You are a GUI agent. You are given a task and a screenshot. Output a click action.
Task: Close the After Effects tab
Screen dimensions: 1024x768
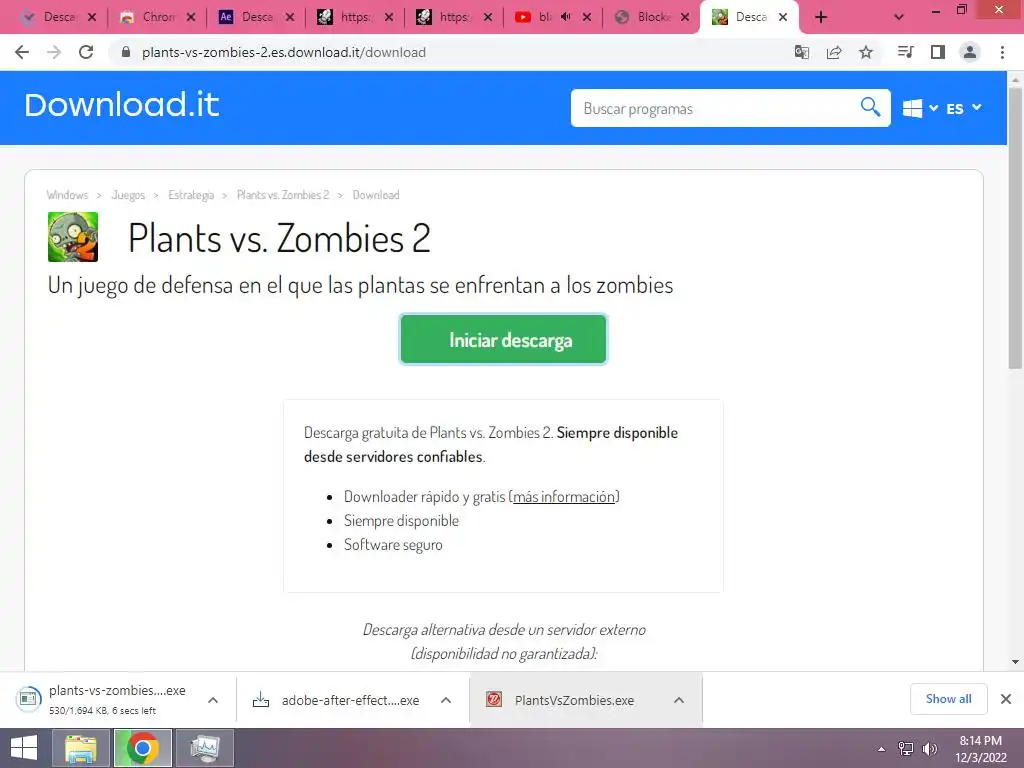click(290, 18)
